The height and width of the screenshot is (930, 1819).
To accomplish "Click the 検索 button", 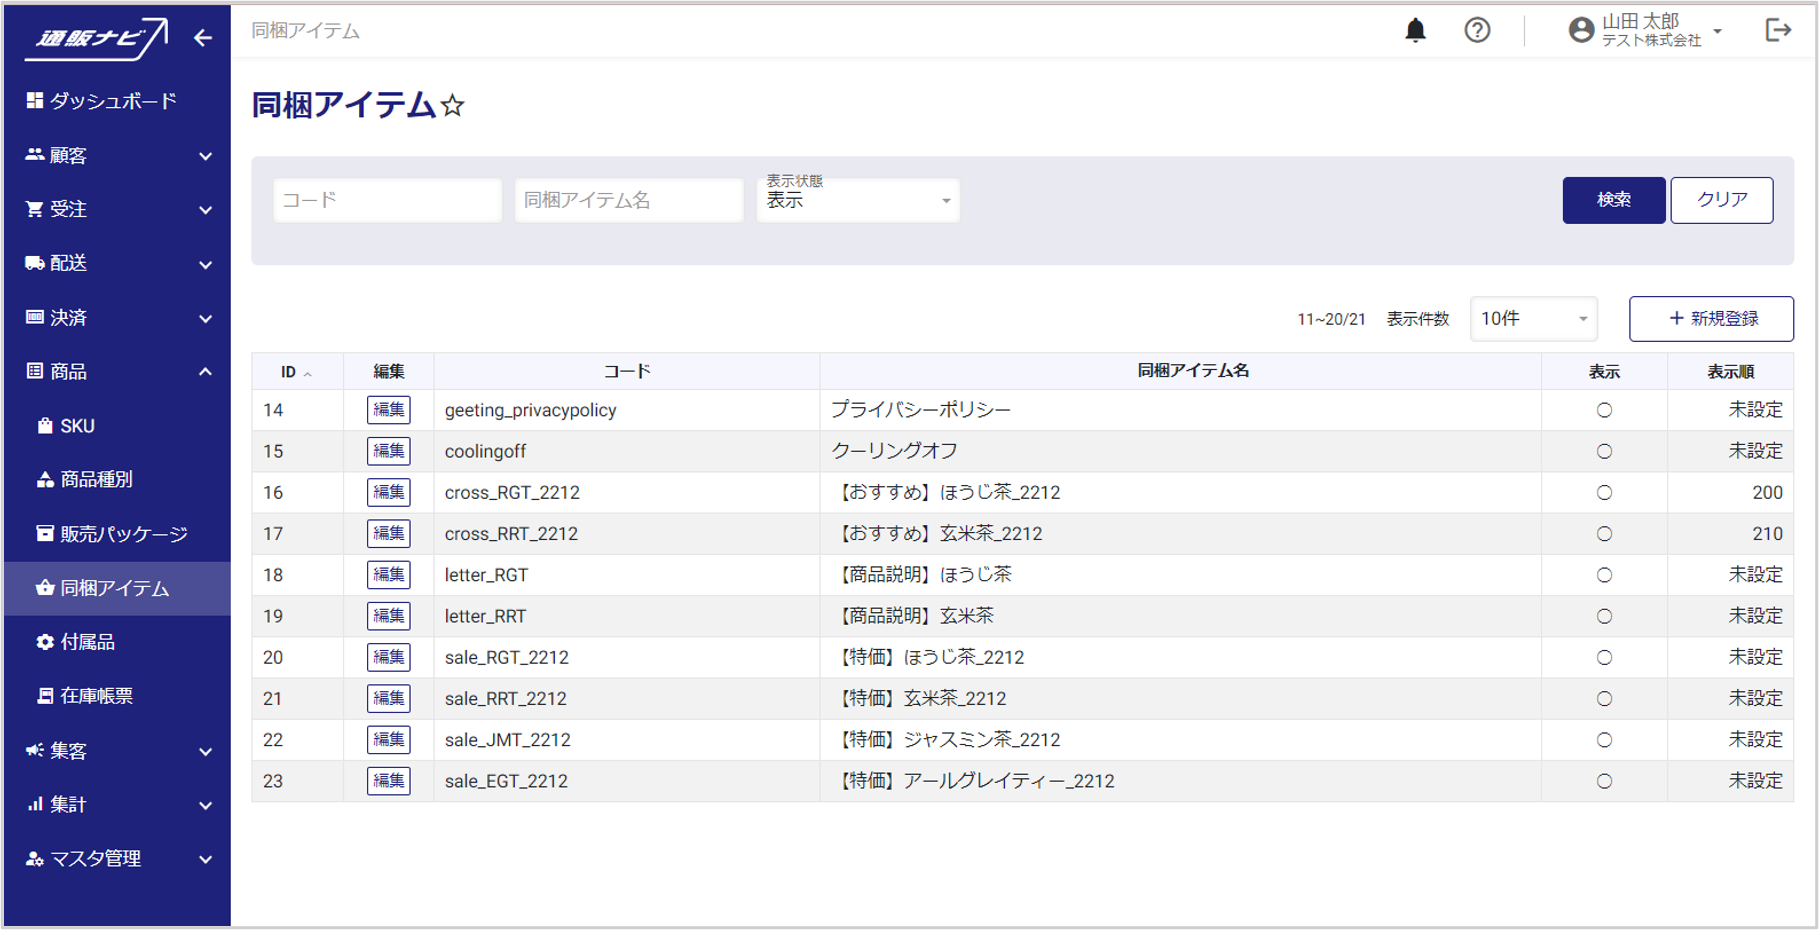I will (x=1613, y=200).
